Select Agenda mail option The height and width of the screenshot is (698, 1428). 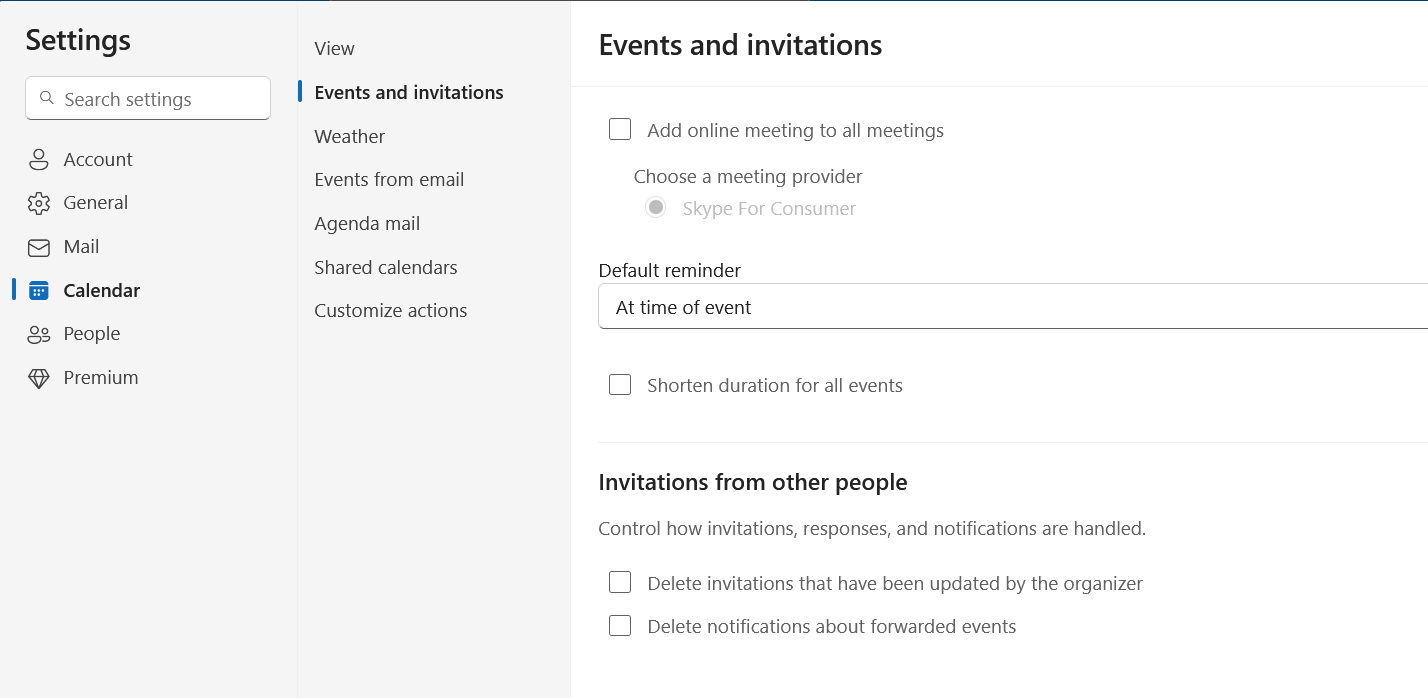click(x=367, y=224)
